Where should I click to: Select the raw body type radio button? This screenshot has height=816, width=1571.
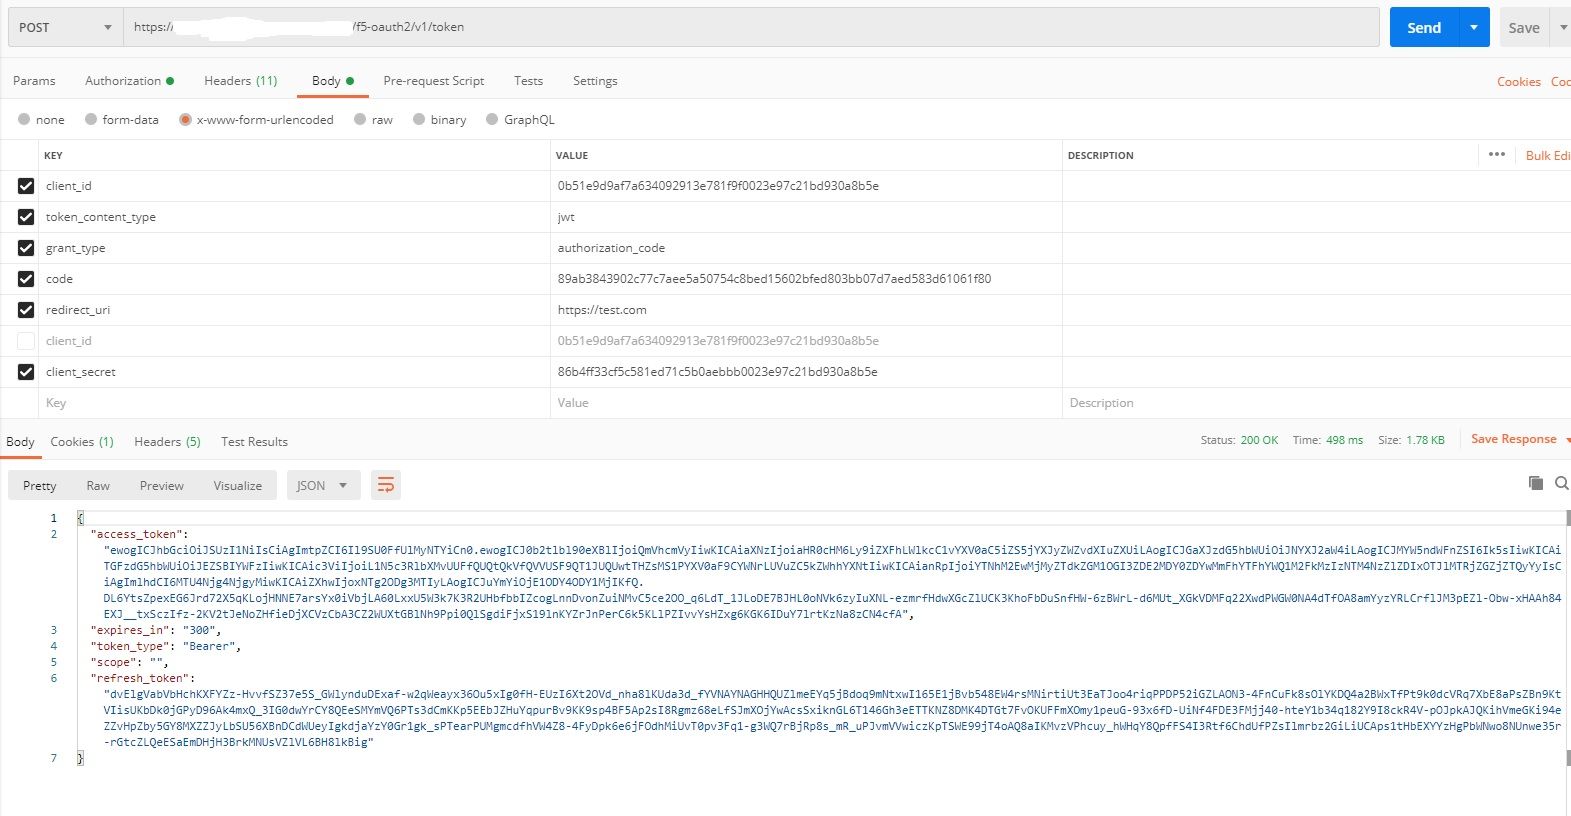tap(360, 120)
